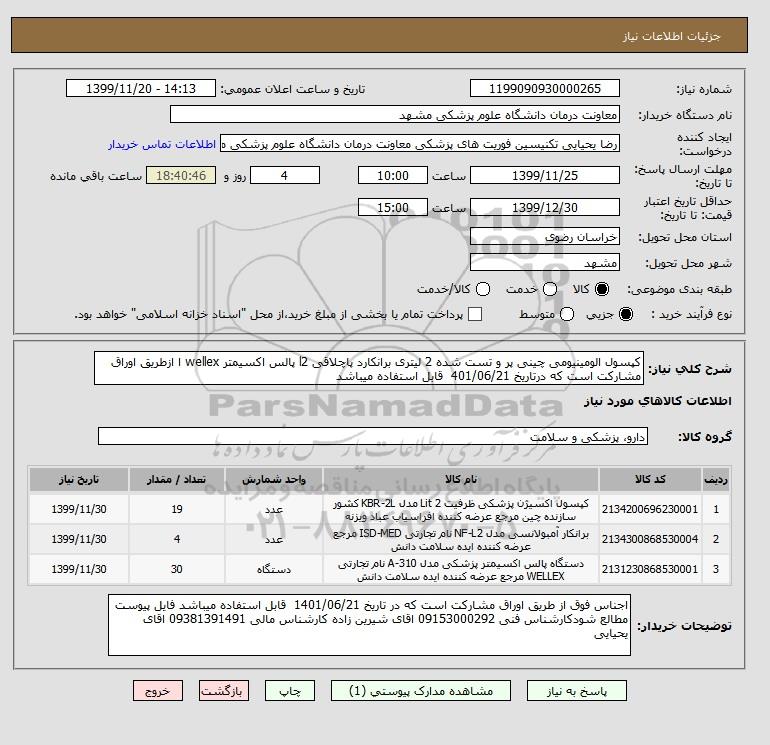This screenshot has width=770, height=745.
Task: Click the need number field 1199090930000265
Action: click(x=545, y=88)
